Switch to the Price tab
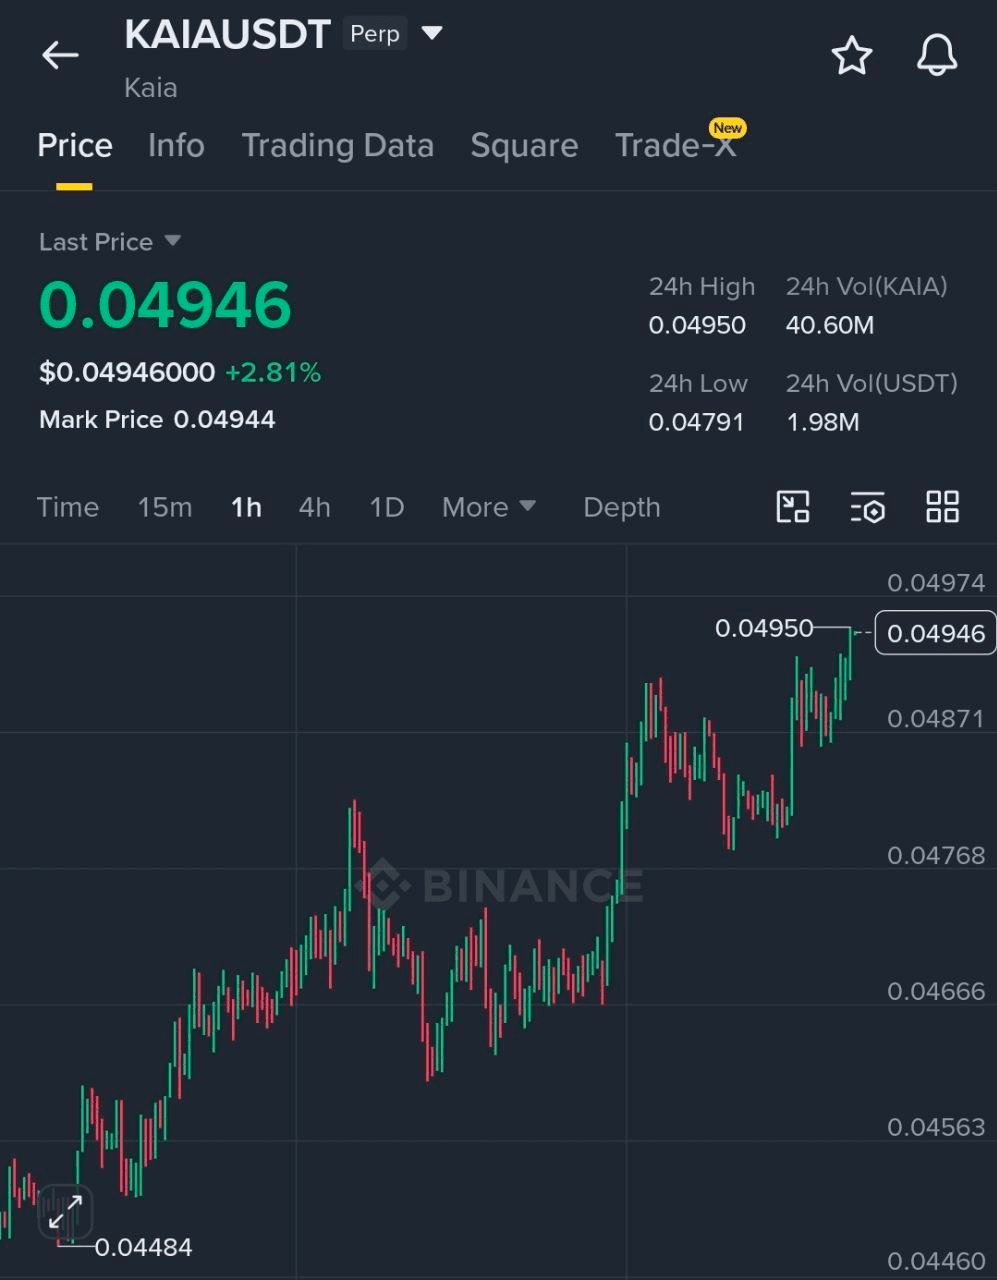997x1280 pixels. coord(75,145)
